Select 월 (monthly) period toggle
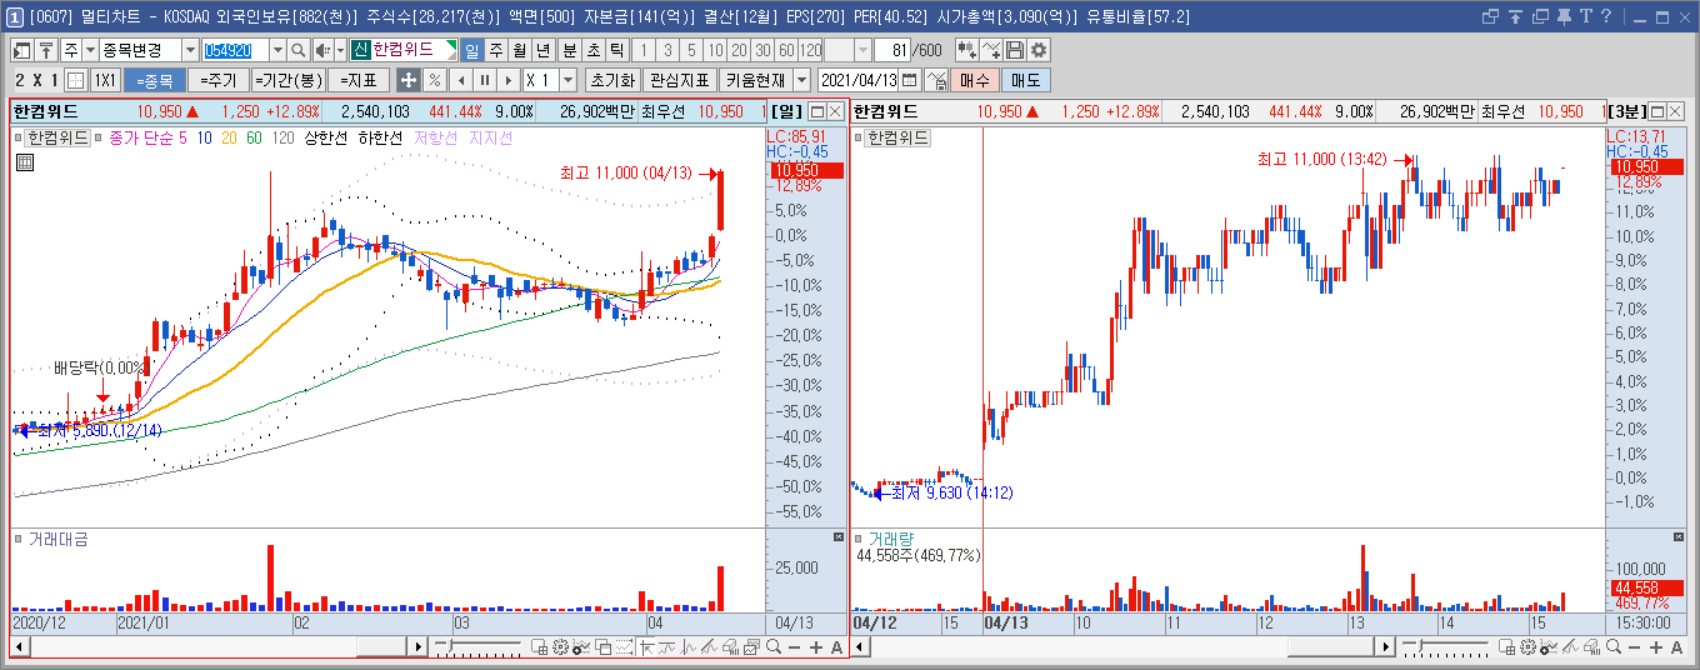1700x670 pixels. pos(520,50)
